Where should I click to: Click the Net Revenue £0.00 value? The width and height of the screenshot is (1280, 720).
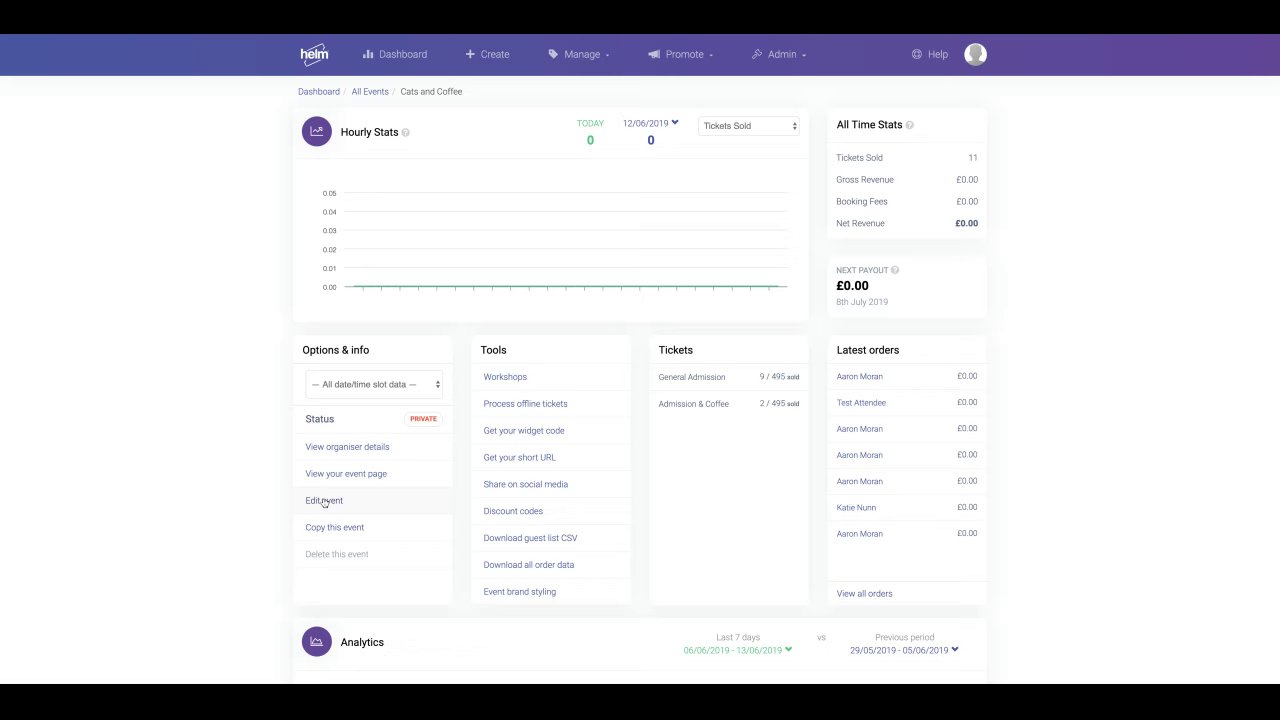point(967,224)
